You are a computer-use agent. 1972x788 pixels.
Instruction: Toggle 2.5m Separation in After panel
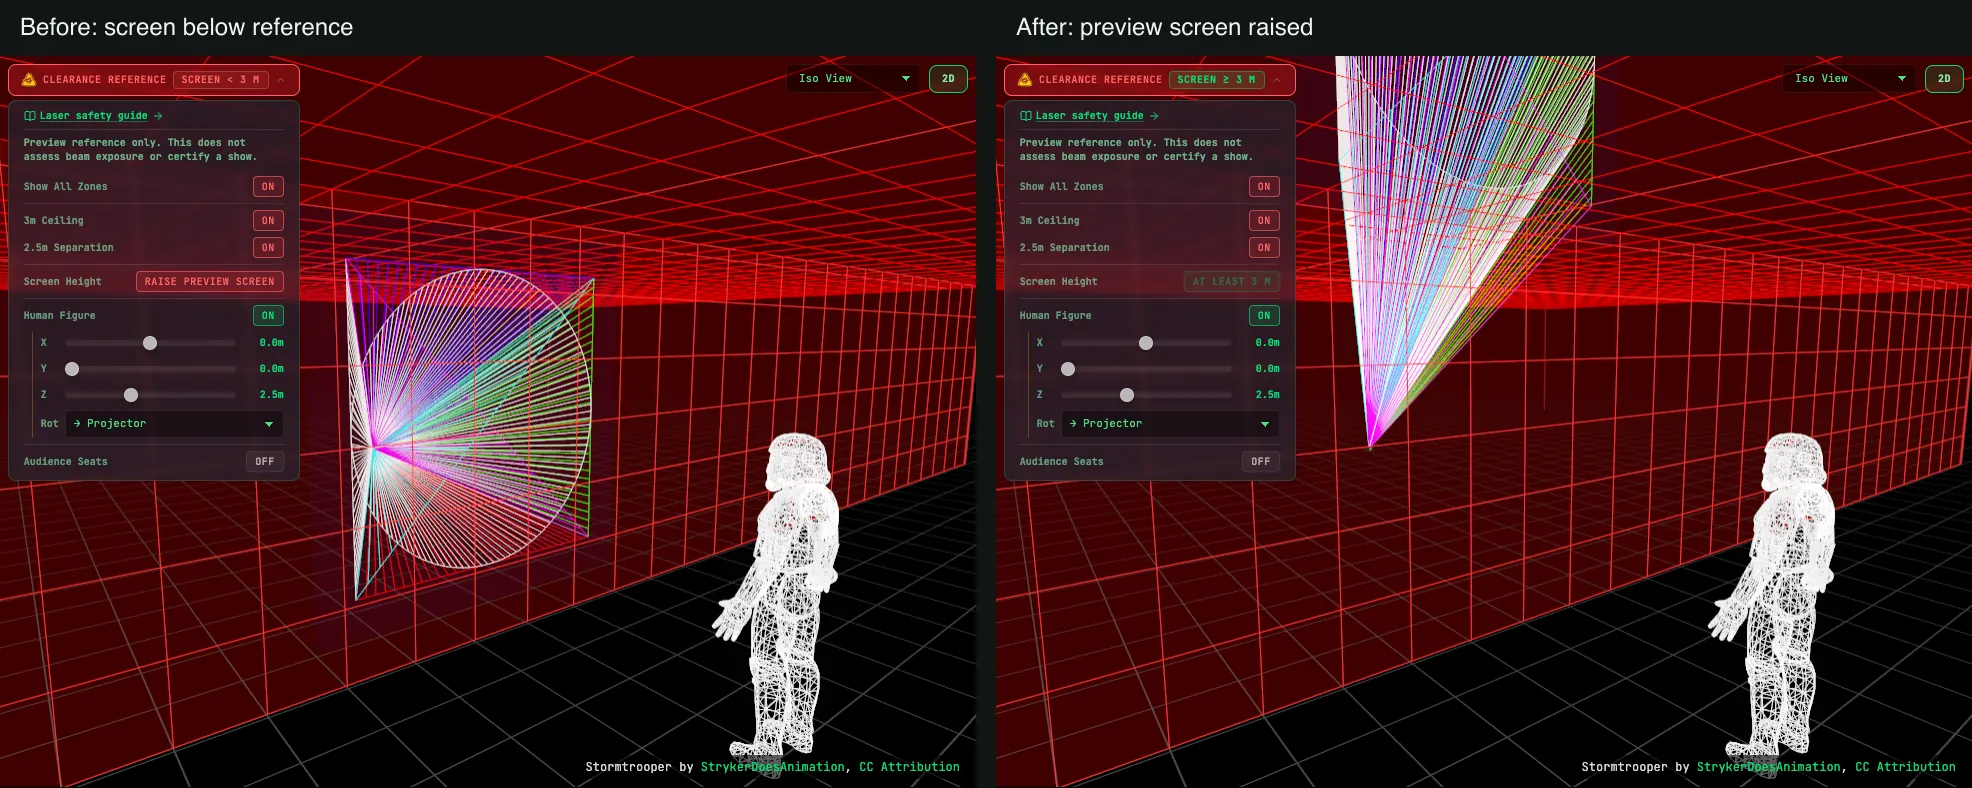1264,248
